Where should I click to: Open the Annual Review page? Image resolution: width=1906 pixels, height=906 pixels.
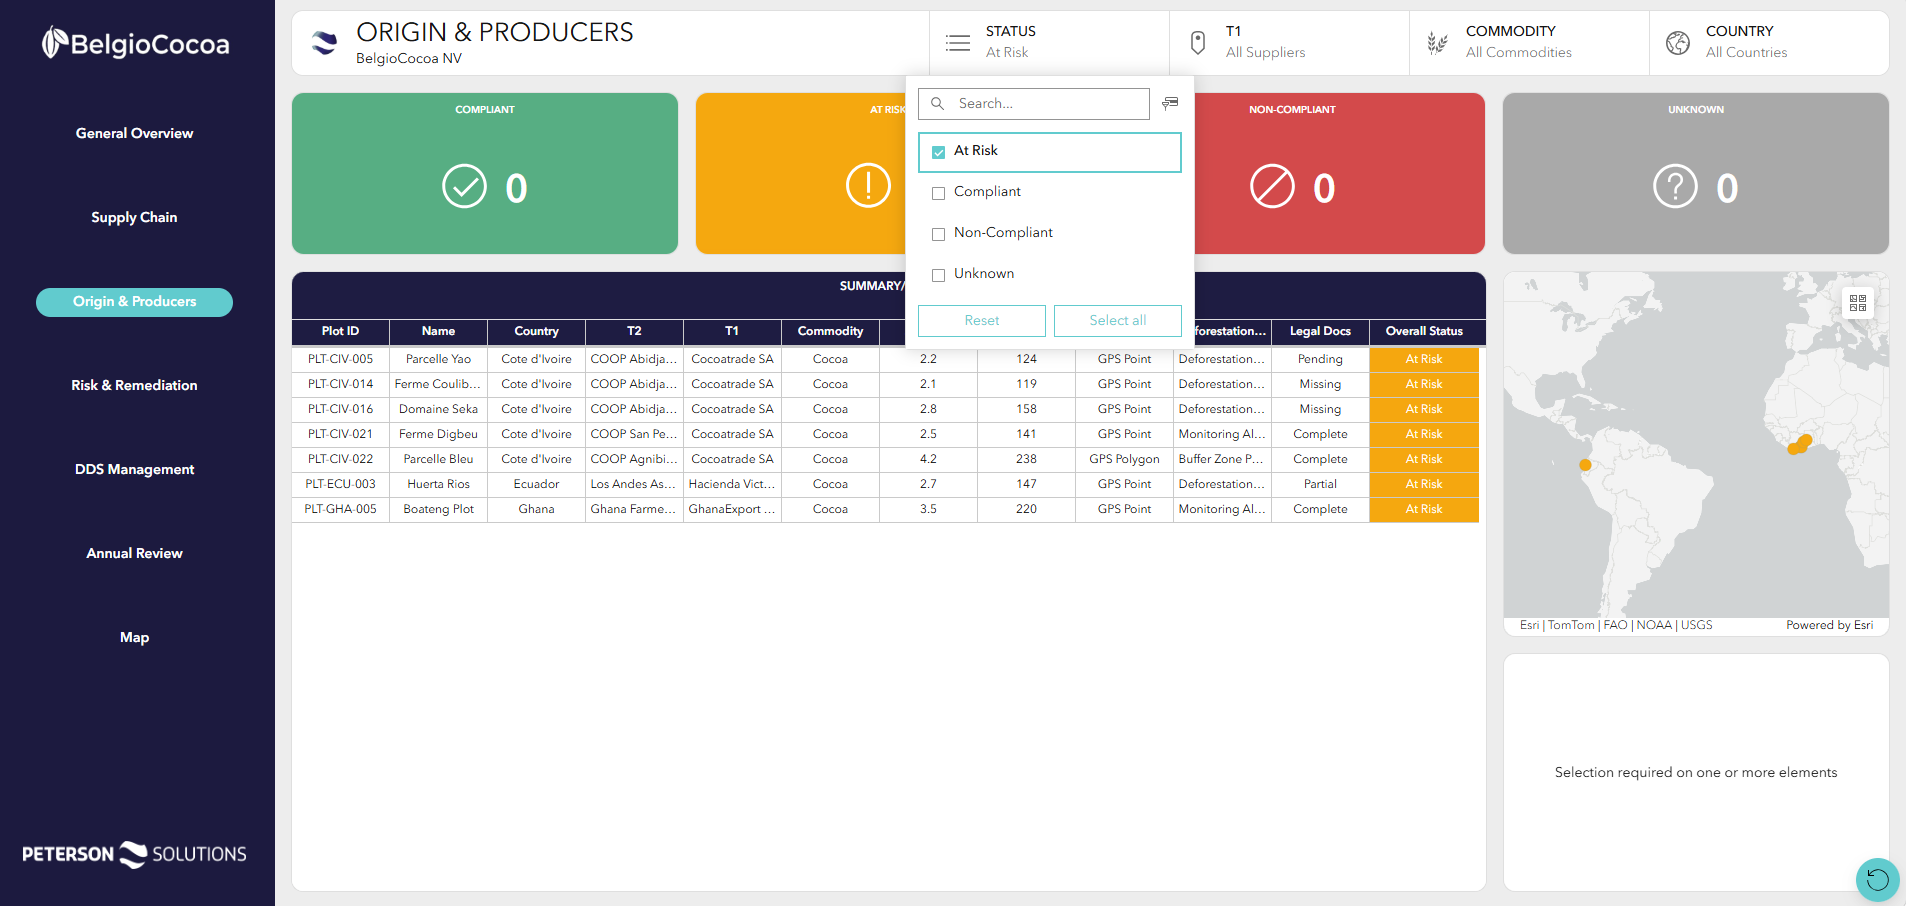(134, 553)
